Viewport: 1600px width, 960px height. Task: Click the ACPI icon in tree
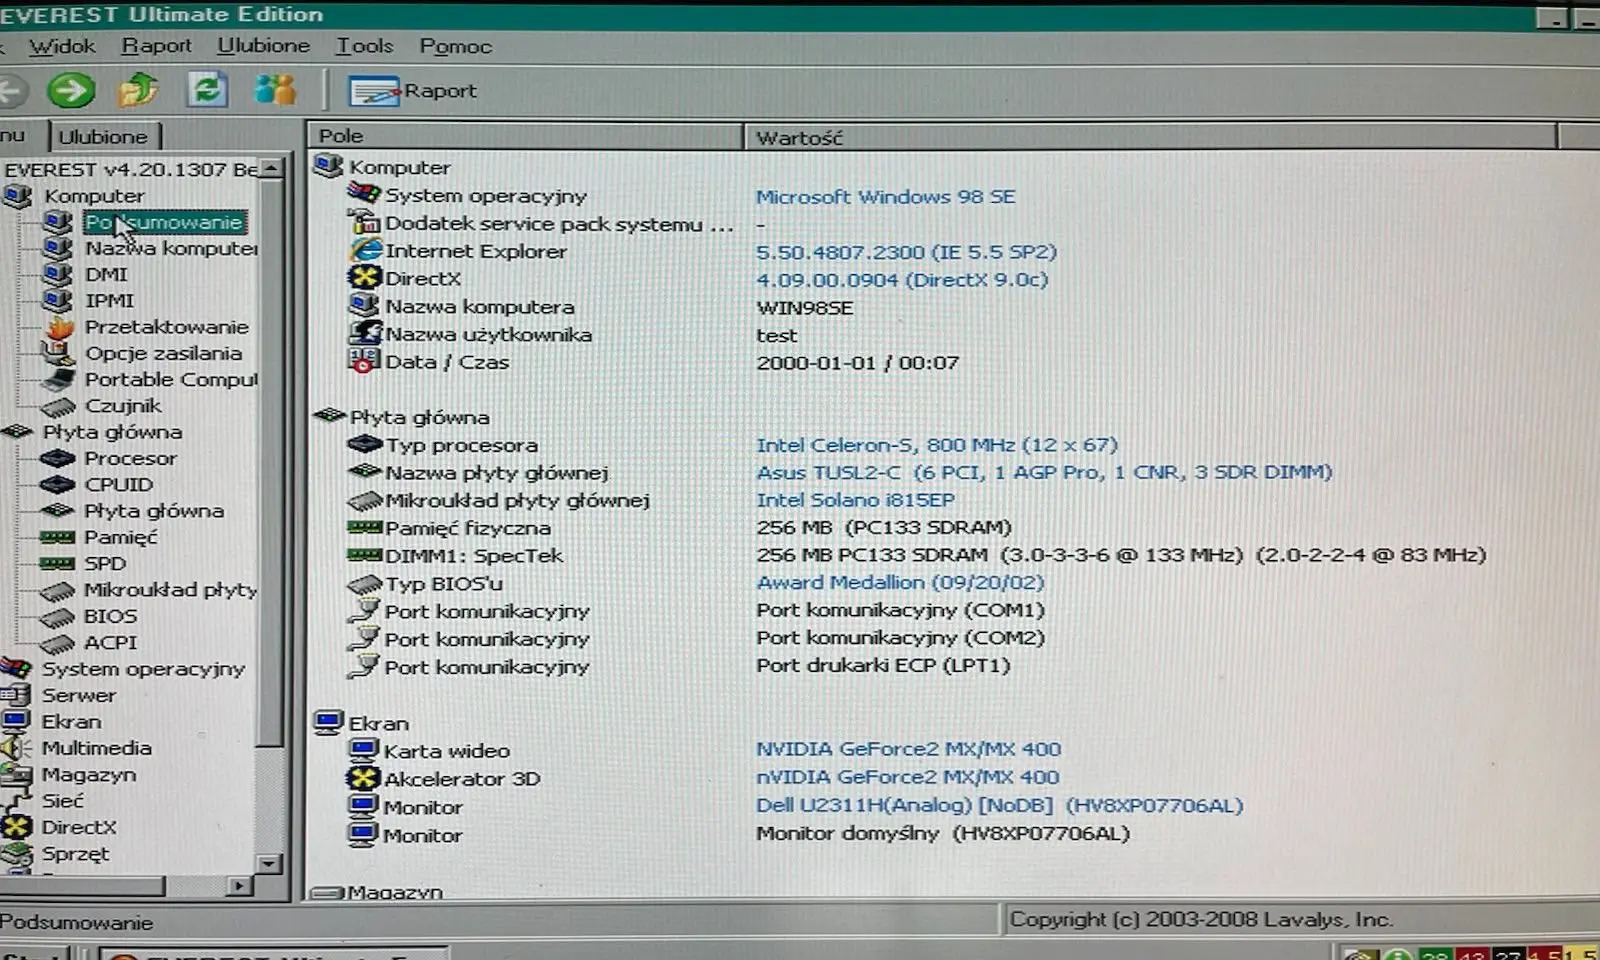(x=57, y=643)
